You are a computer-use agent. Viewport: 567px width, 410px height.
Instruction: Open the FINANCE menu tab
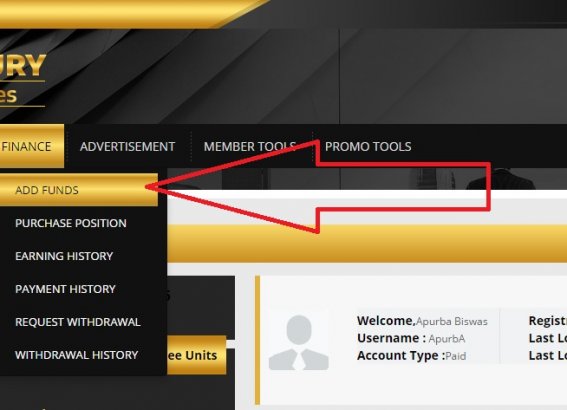31,146
